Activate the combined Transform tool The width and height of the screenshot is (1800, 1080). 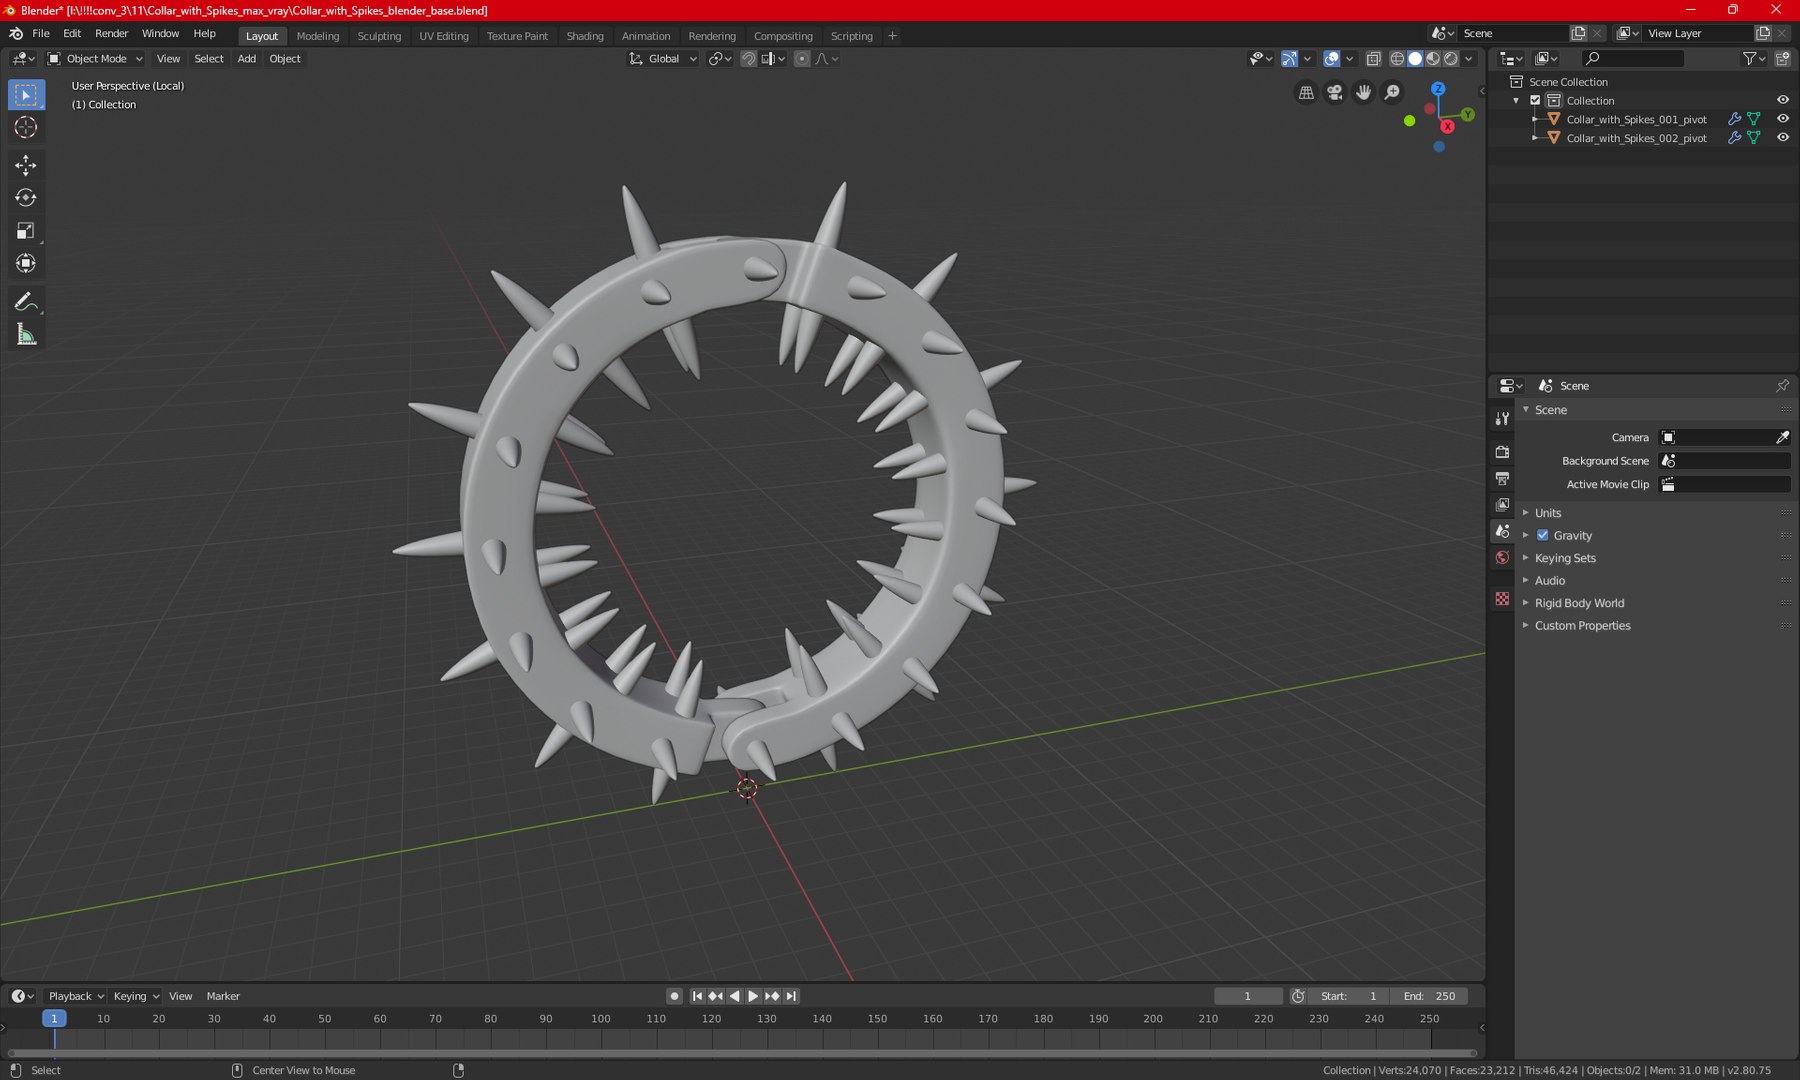(26, 263)
